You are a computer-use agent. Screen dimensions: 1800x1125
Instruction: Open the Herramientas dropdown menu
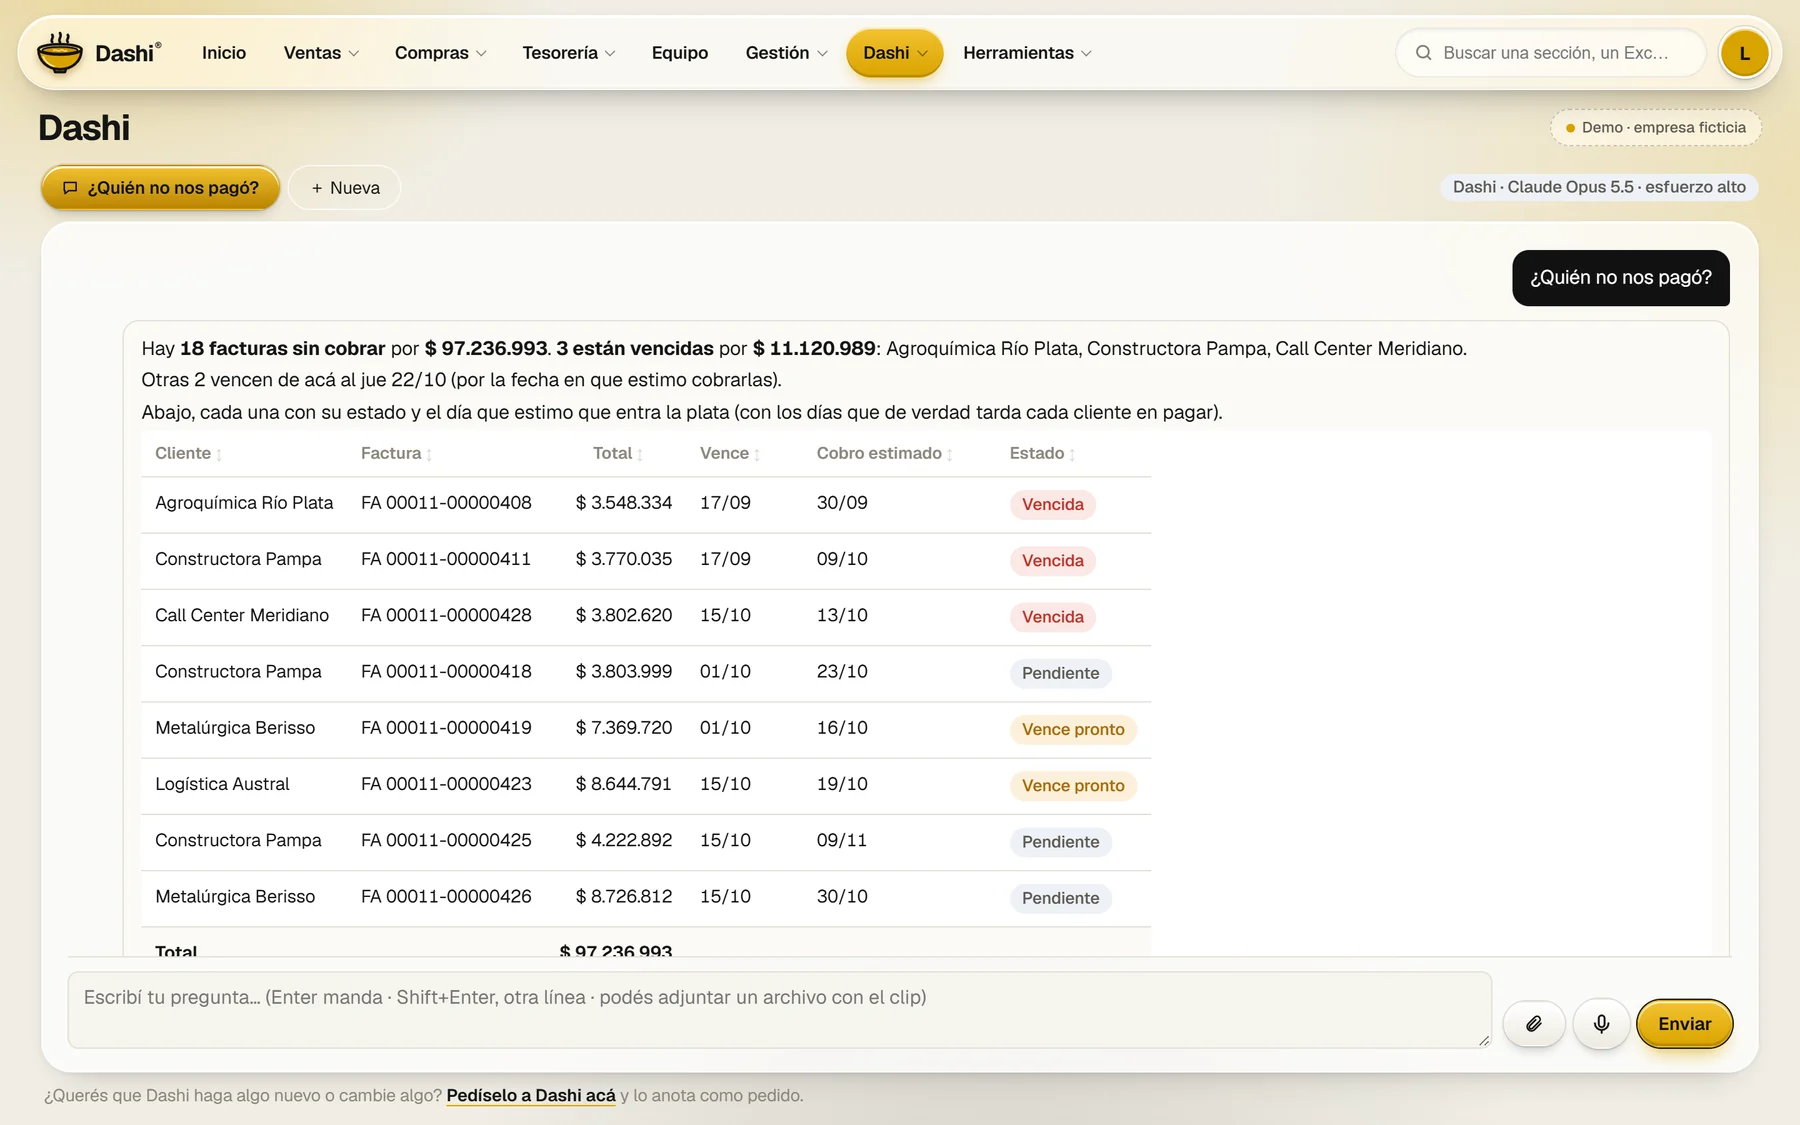(1027, 53)
